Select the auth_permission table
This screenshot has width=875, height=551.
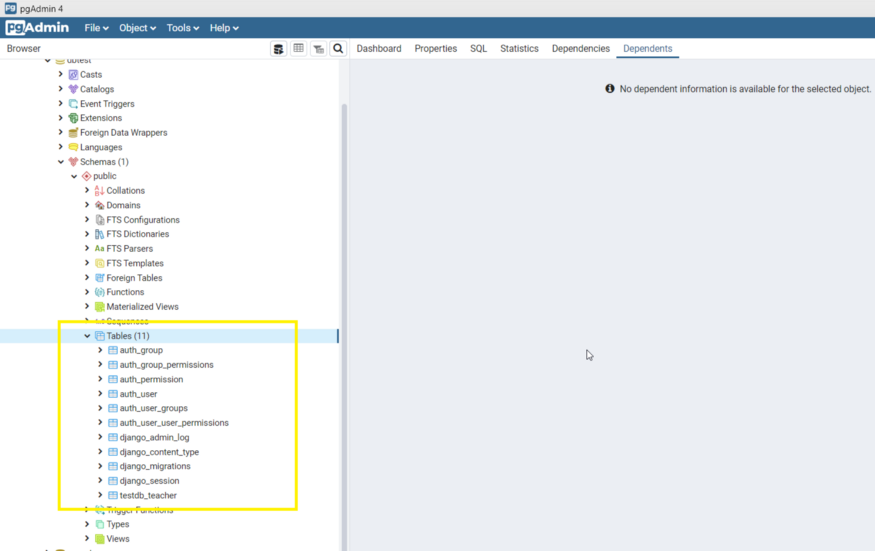(x=151, y=379)
